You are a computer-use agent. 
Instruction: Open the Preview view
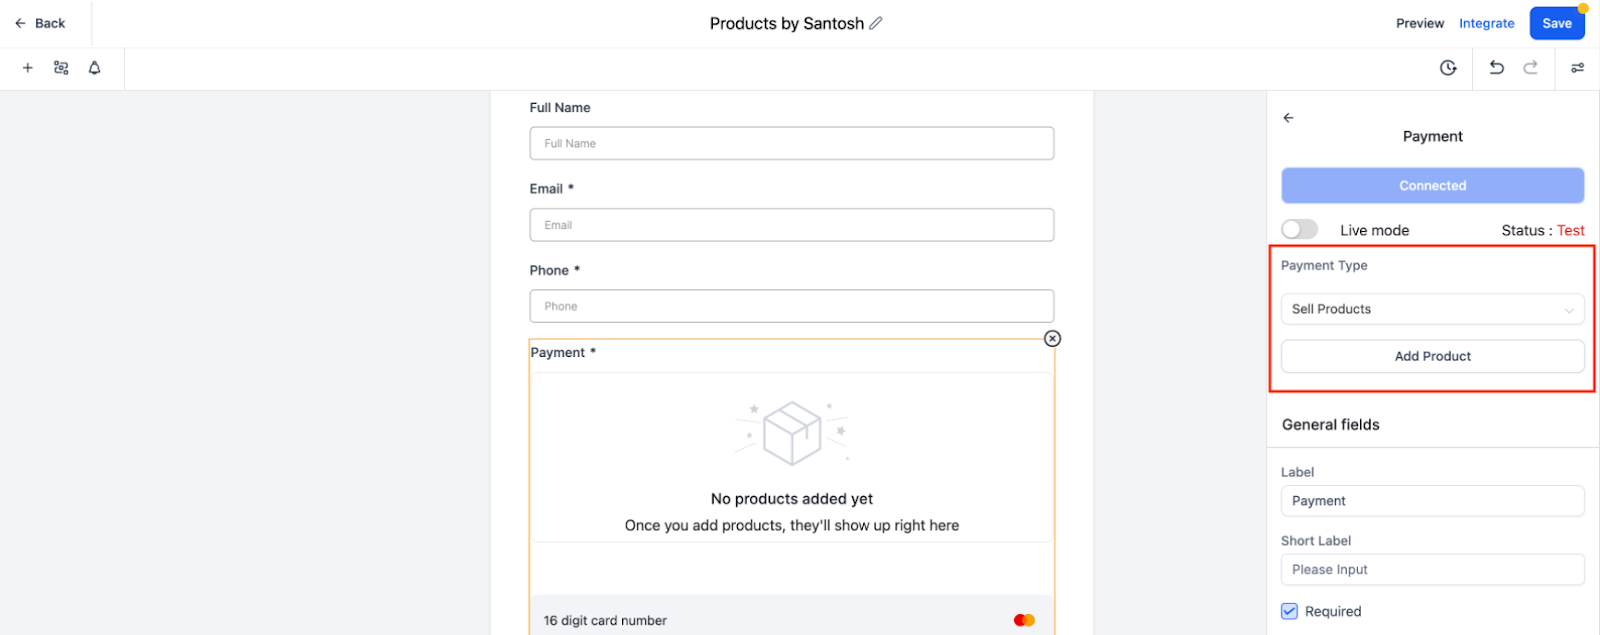click(x=1420, y=23)
